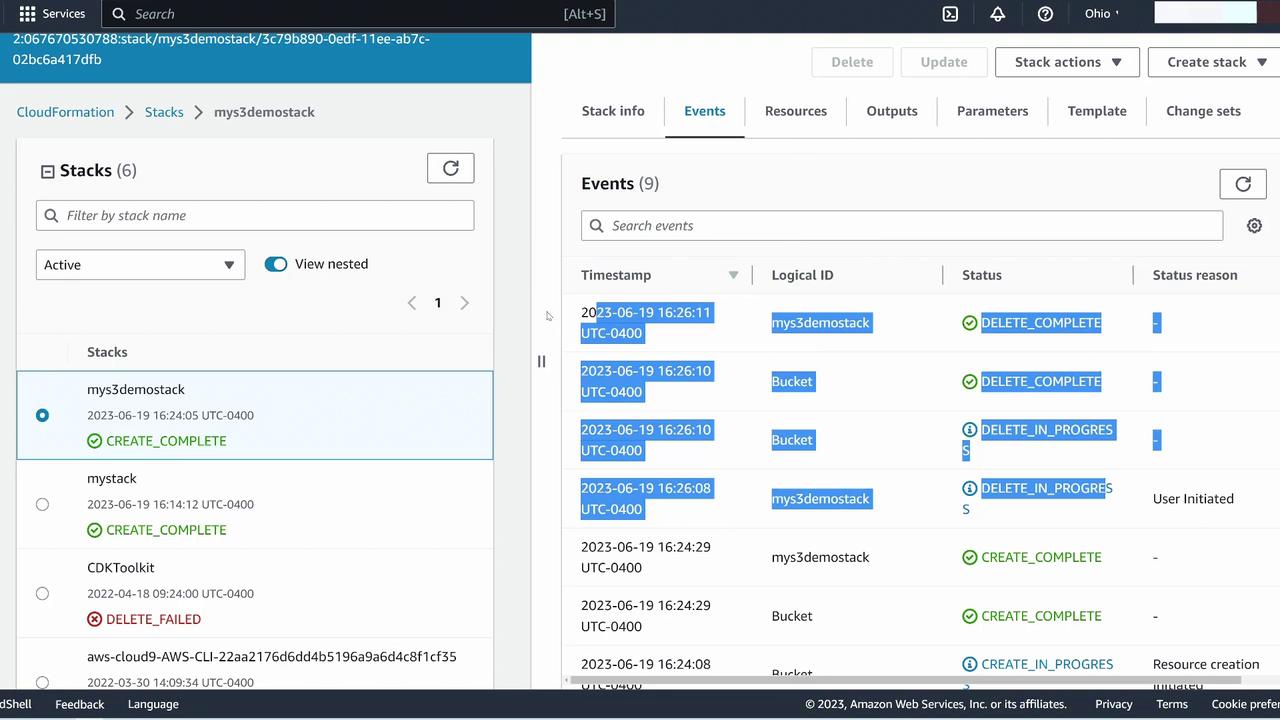Screen dimensions: 1280x720
Task: Expand the Stack actions dropdown
Action: (1067, 62)
